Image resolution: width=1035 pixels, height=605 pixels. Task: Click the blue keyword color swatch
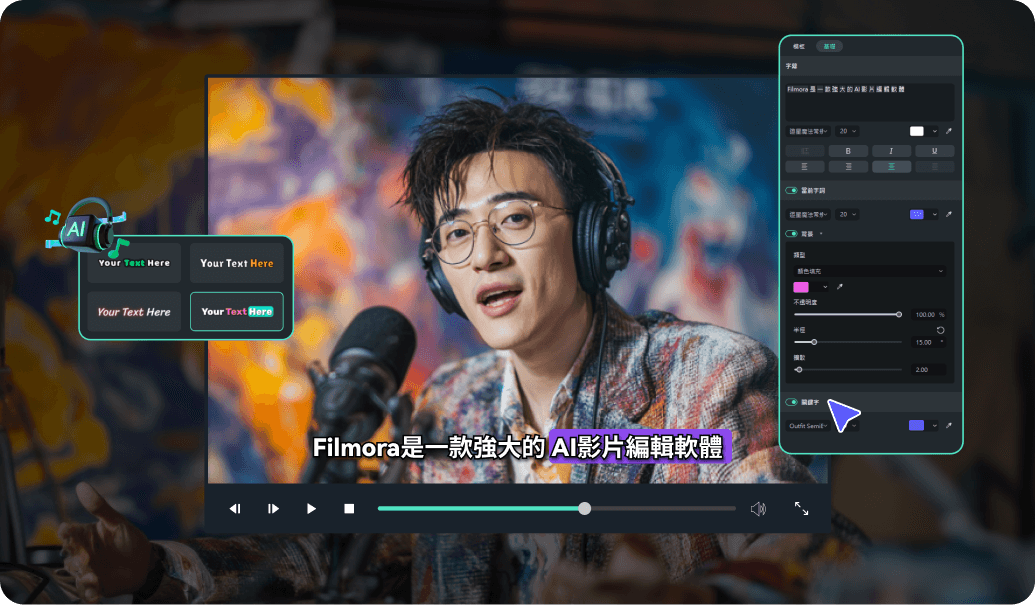[916, 426]
